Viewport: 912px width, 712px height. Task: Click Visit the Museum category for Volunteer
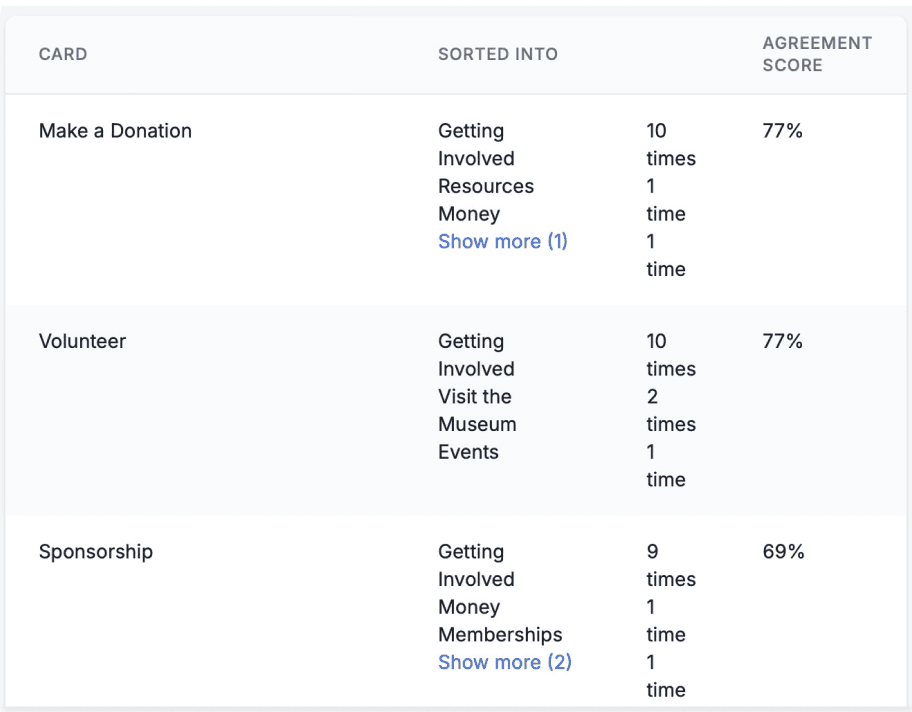[477, 410]
